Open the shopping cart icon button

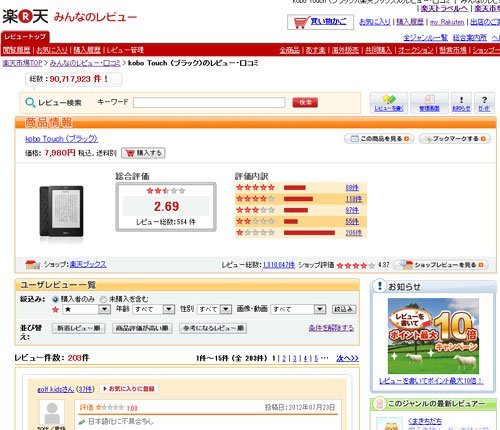pyautogui.click(x=320, y=22)
